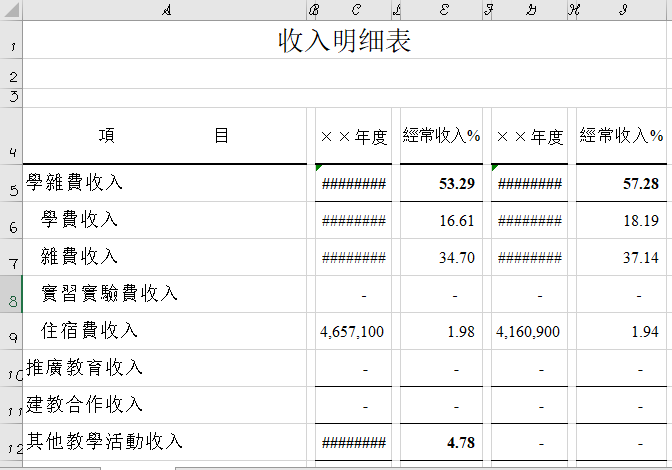Image resolution: width=672 pixels, height=470 pixels.
Task: Click the bold 4.78 cell
Action: [441, 442]
